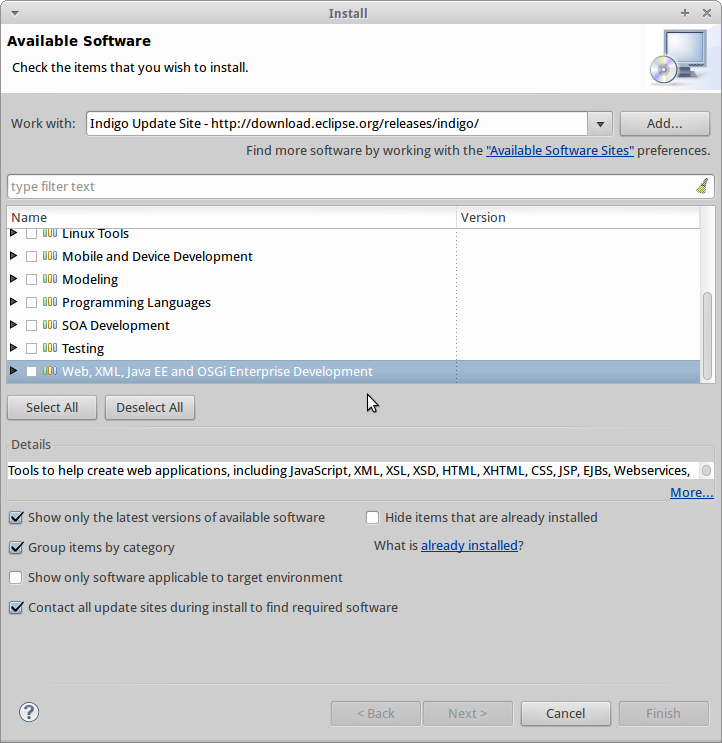The height and width of the screenshot is (743, 722).
Task: Clear filter text with the broom icon
Action: pos(702,186)
